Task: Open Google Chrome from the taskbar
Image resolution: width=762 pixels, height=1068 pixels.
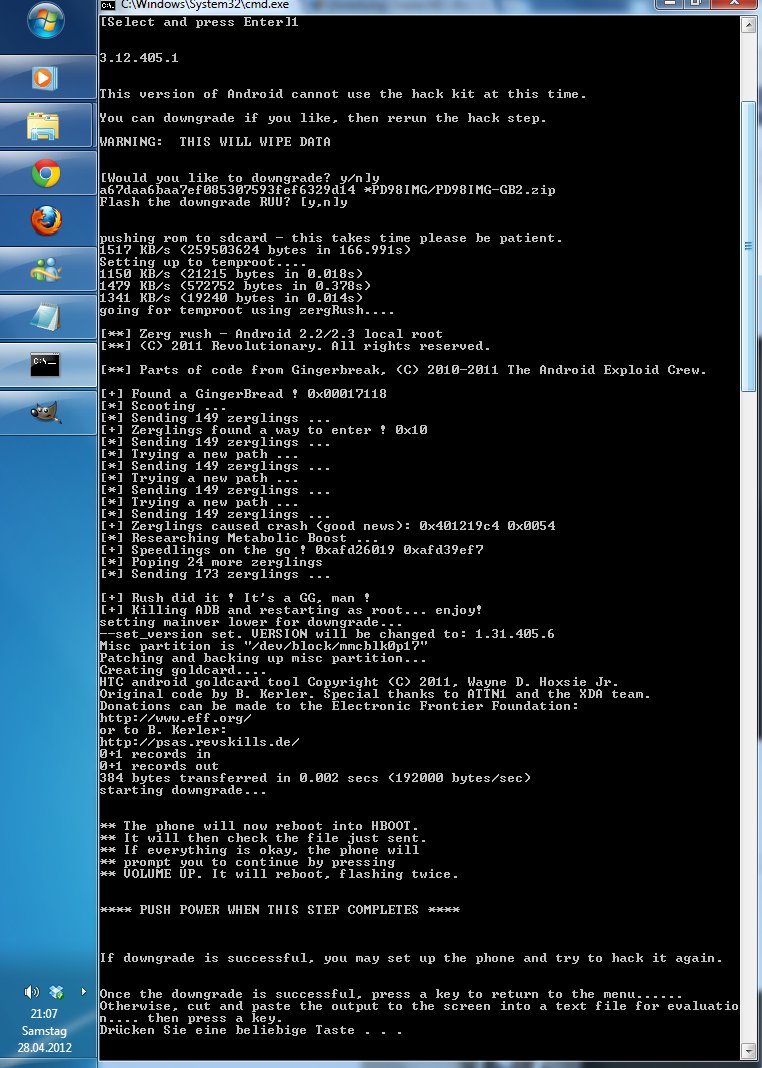Action: pyautogui.click(x=46, y=174)
